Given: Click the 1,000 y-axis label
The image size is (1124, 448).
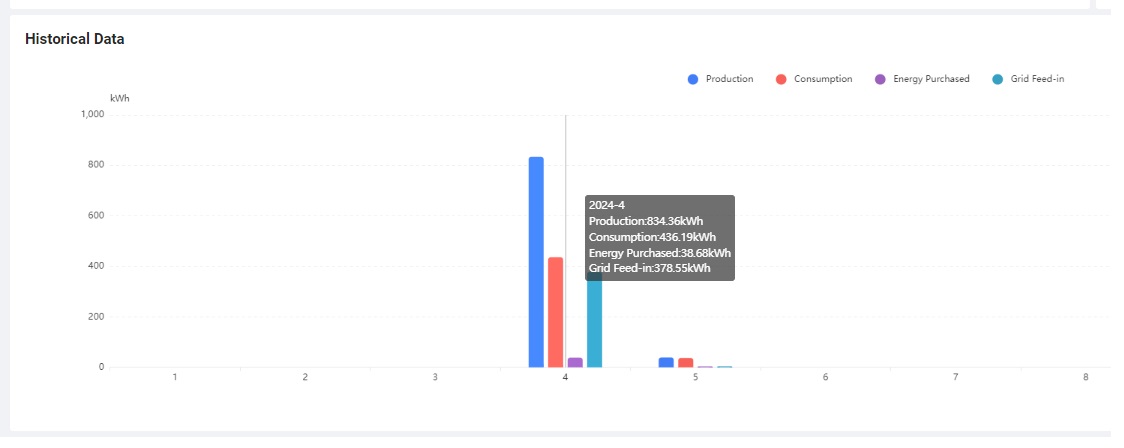Looking at the screenshot, I should coord(93,115).
